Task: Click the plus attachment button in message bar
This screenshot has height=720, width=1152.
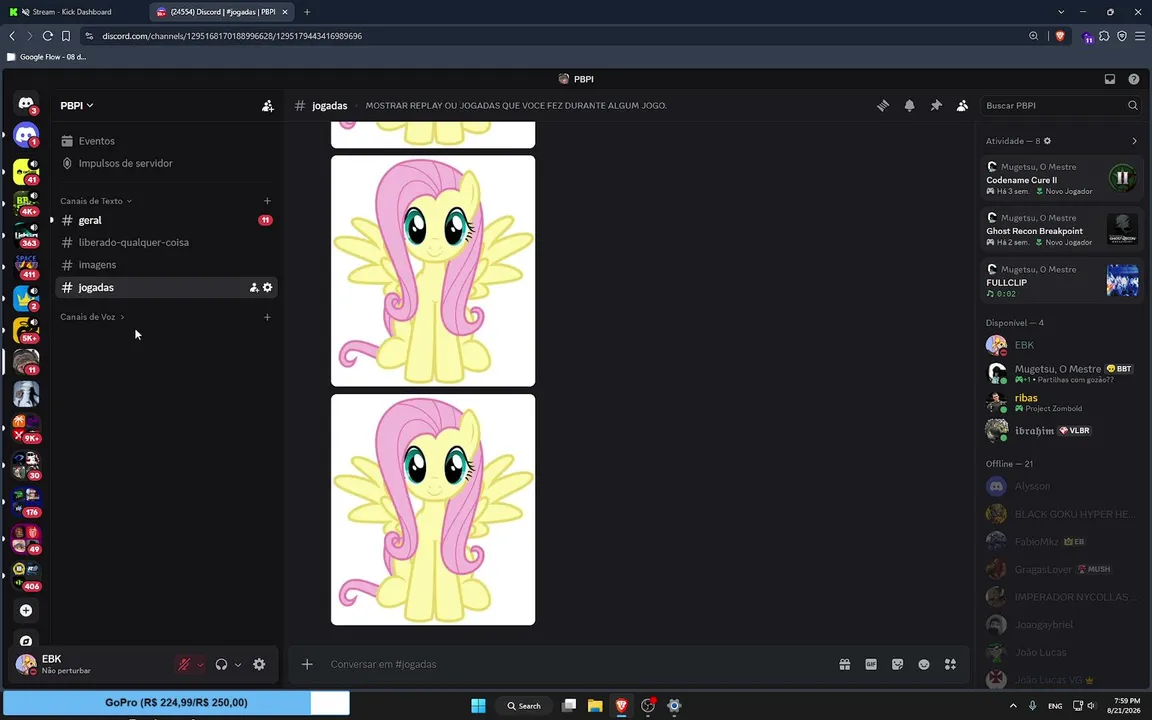Action: (307, 664)
